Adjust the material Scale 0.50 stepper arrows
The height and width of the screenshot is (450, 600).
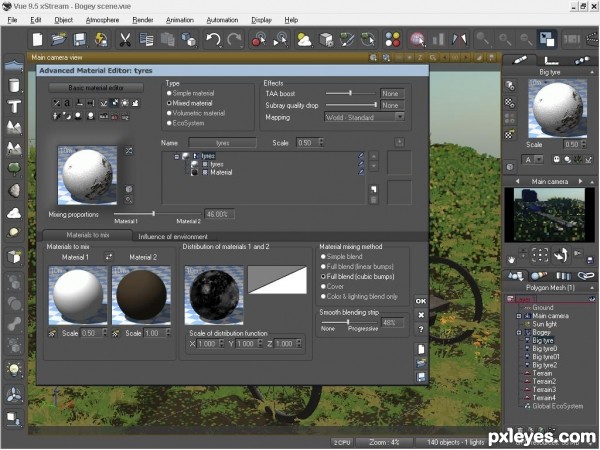pyautogui.click(x=321, y=142)
